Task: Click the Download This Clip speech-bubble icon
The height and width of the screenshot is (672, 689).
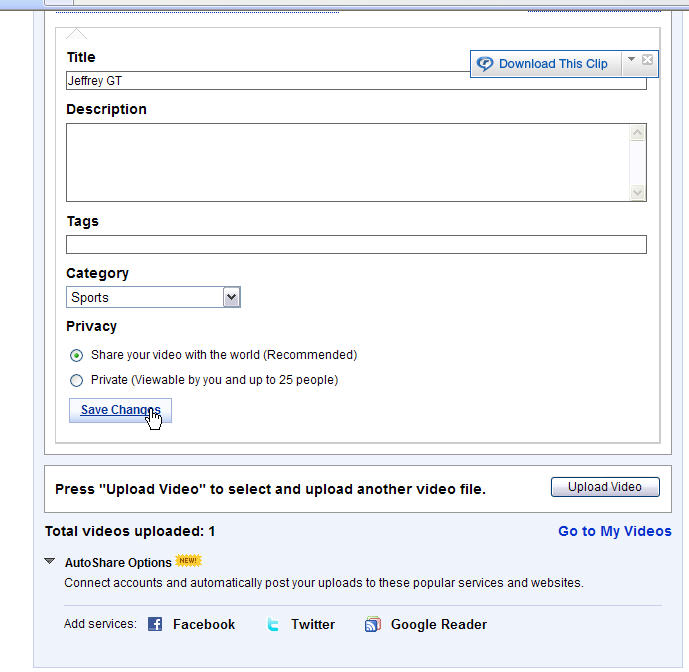Action: pyautogui.click(x=485, y=64)
